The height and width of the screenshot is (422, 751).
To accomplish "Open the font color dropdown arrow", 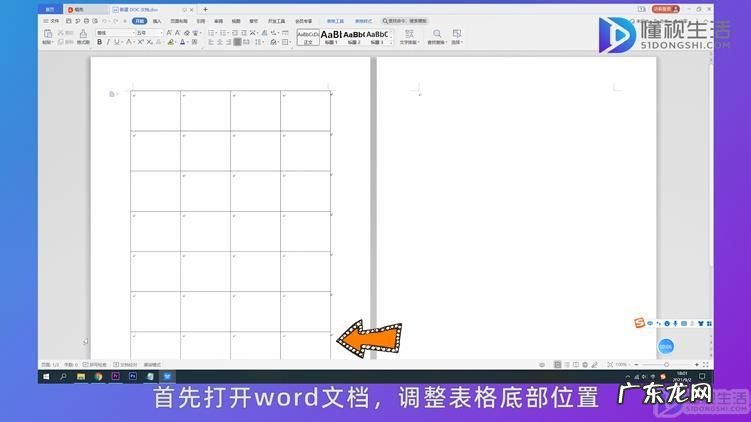I will 188,42.
